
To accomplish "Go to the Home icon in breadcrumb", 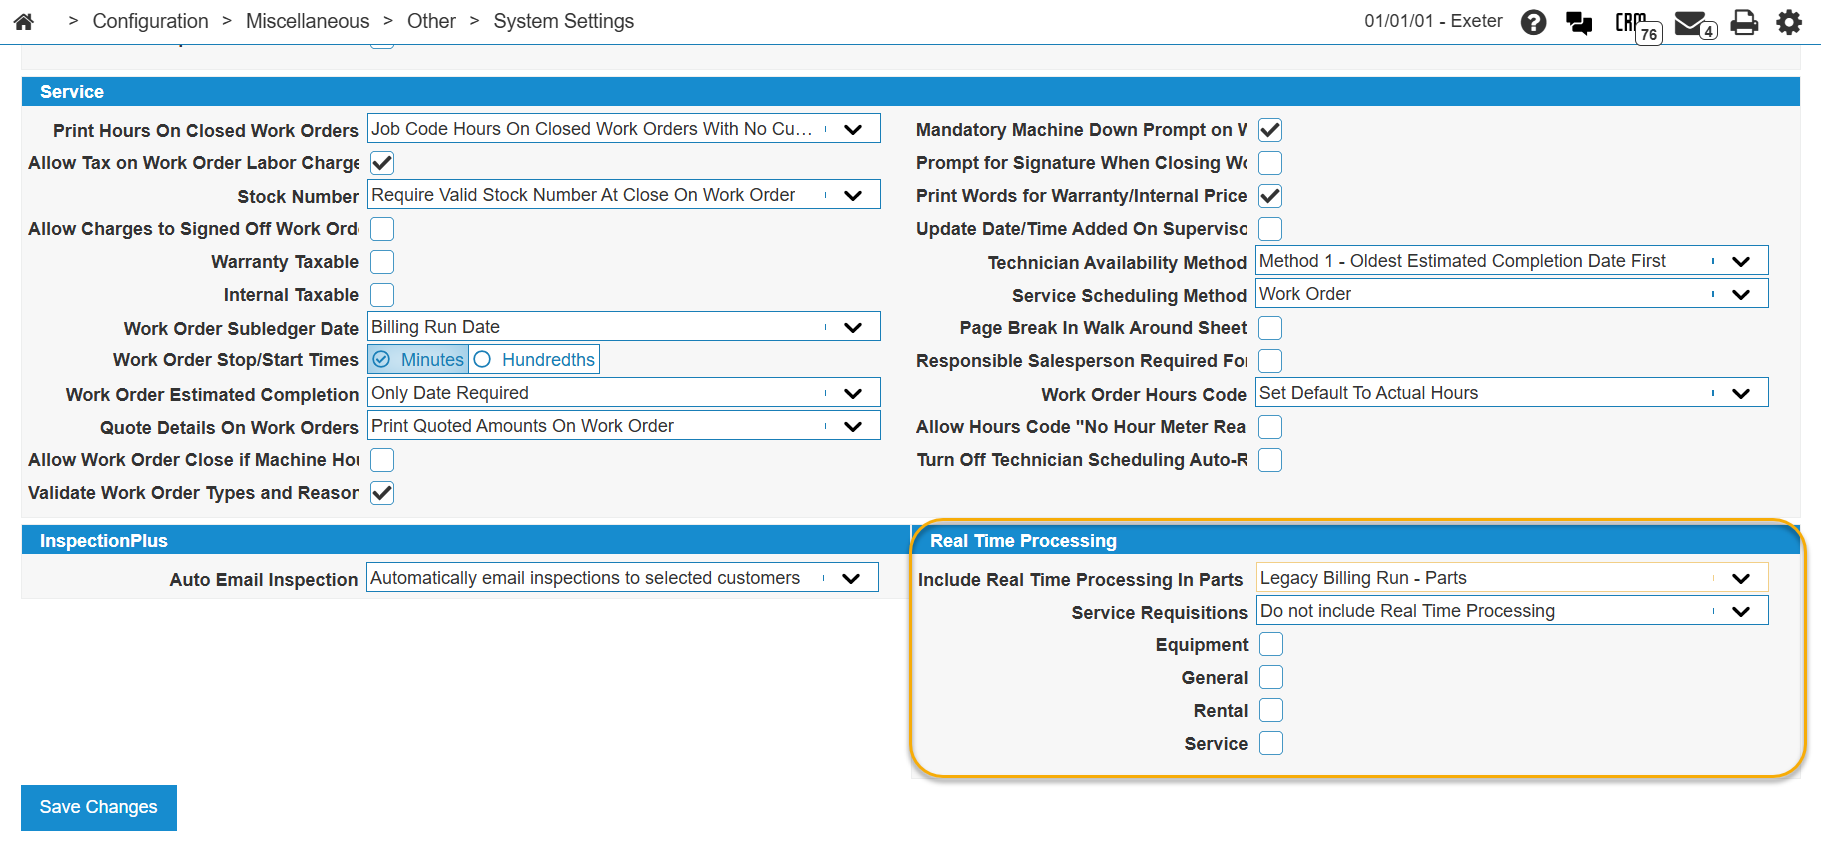I will (x=24, y=21).
